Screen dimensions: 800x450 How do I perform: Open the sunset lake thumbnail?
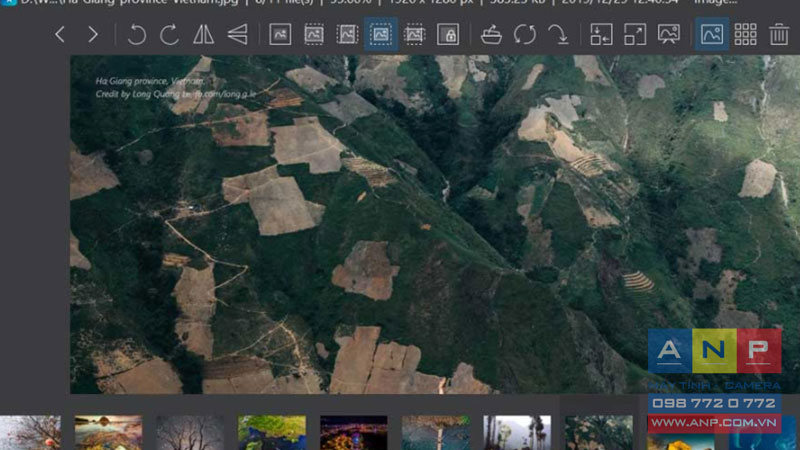(108, 433)
